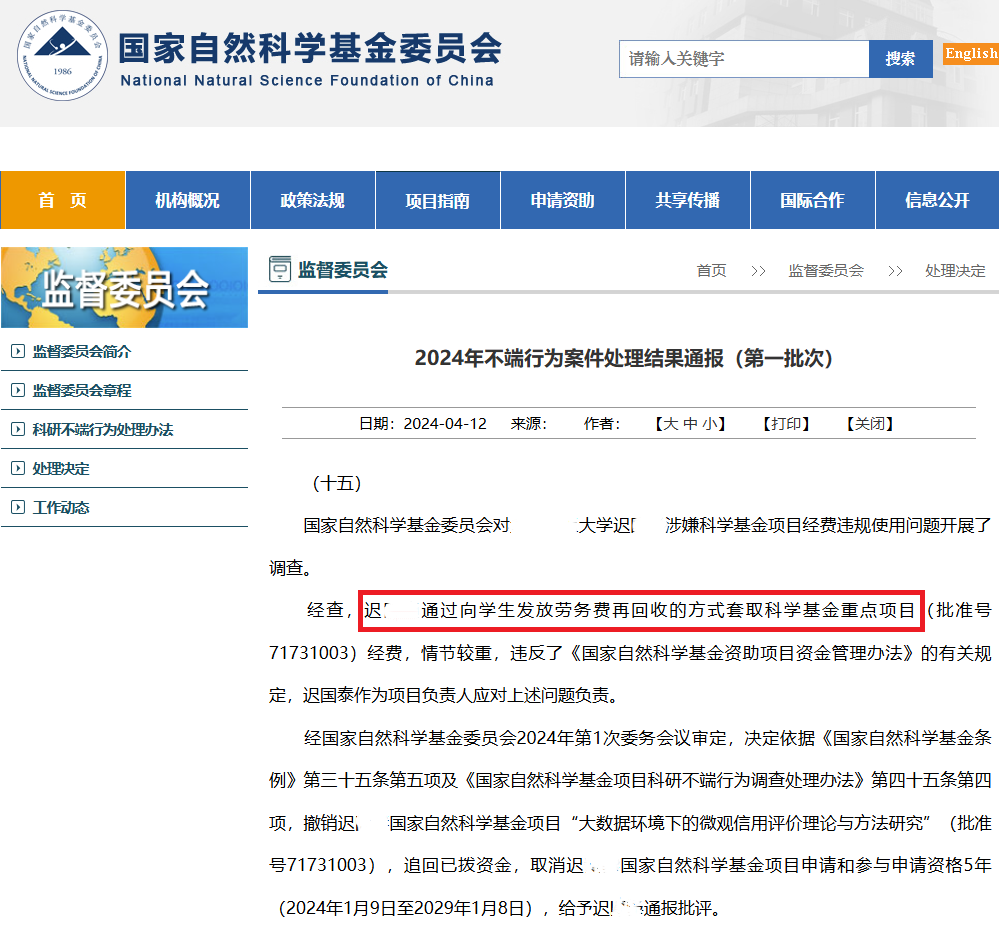Click arrow icon beside 处理决定
Screen dimensions: 999x931
(x=16, y=469)
